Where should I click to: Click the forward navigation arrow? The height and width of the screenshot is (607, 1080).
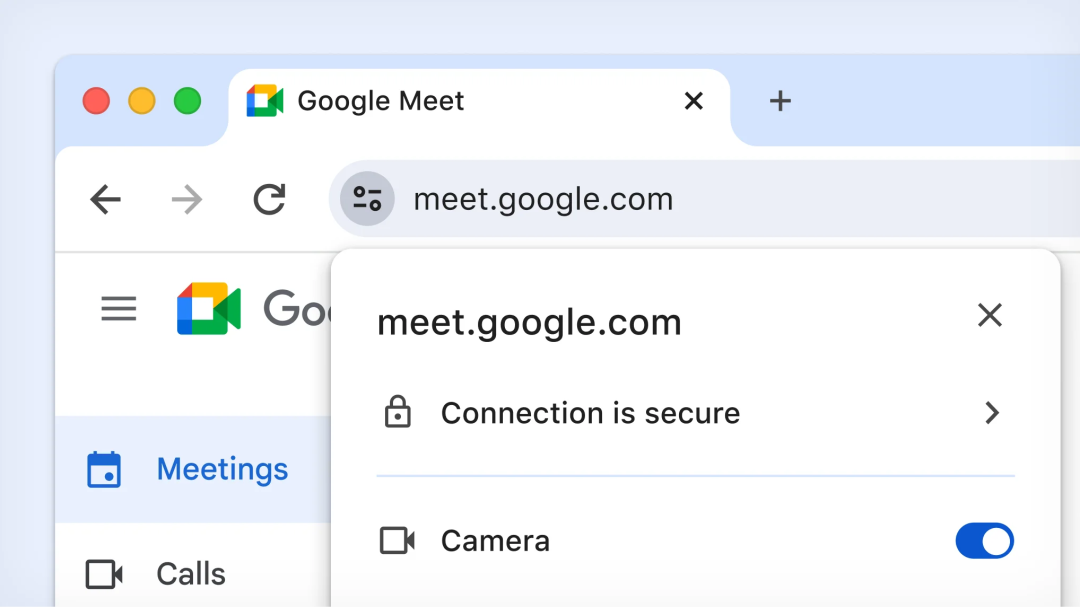[187, 200]
